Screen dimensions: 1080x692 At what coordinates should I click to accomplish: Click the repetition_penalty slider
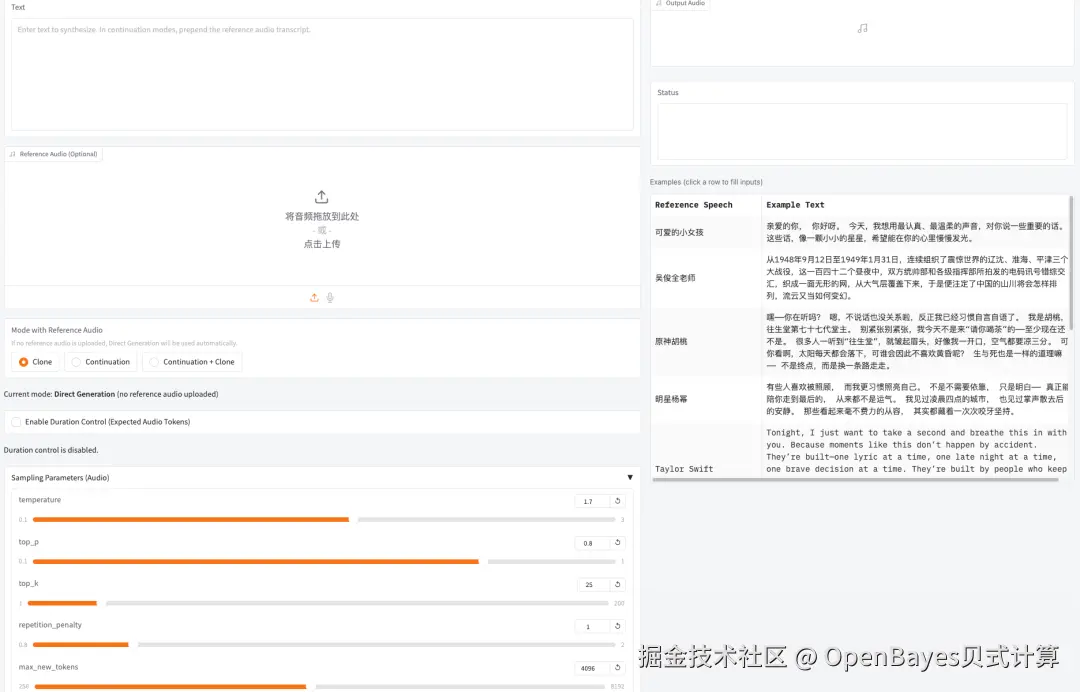(x=324, y=645)
